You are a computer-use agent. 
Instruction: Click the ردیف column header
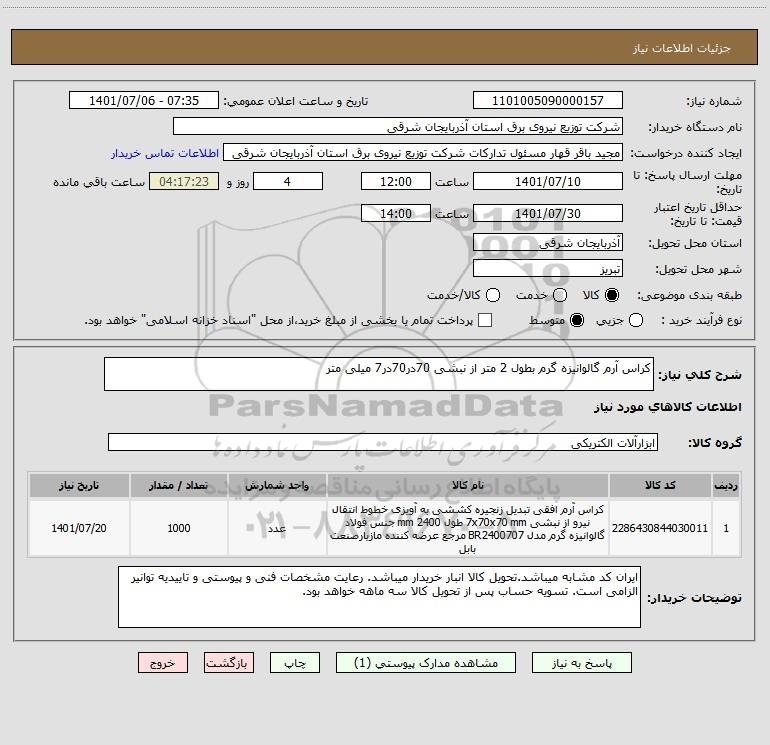tap(726, 485)
